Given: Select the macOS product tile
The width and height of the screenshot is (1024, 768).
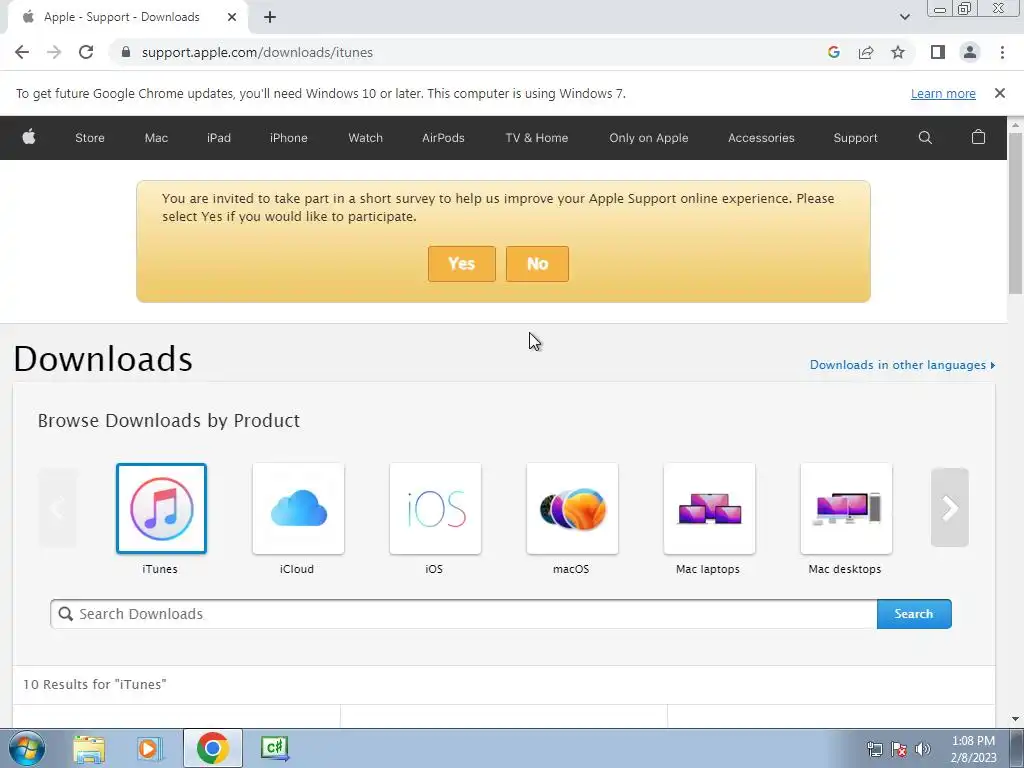Looking at the screenshot, I should [572, 509].
